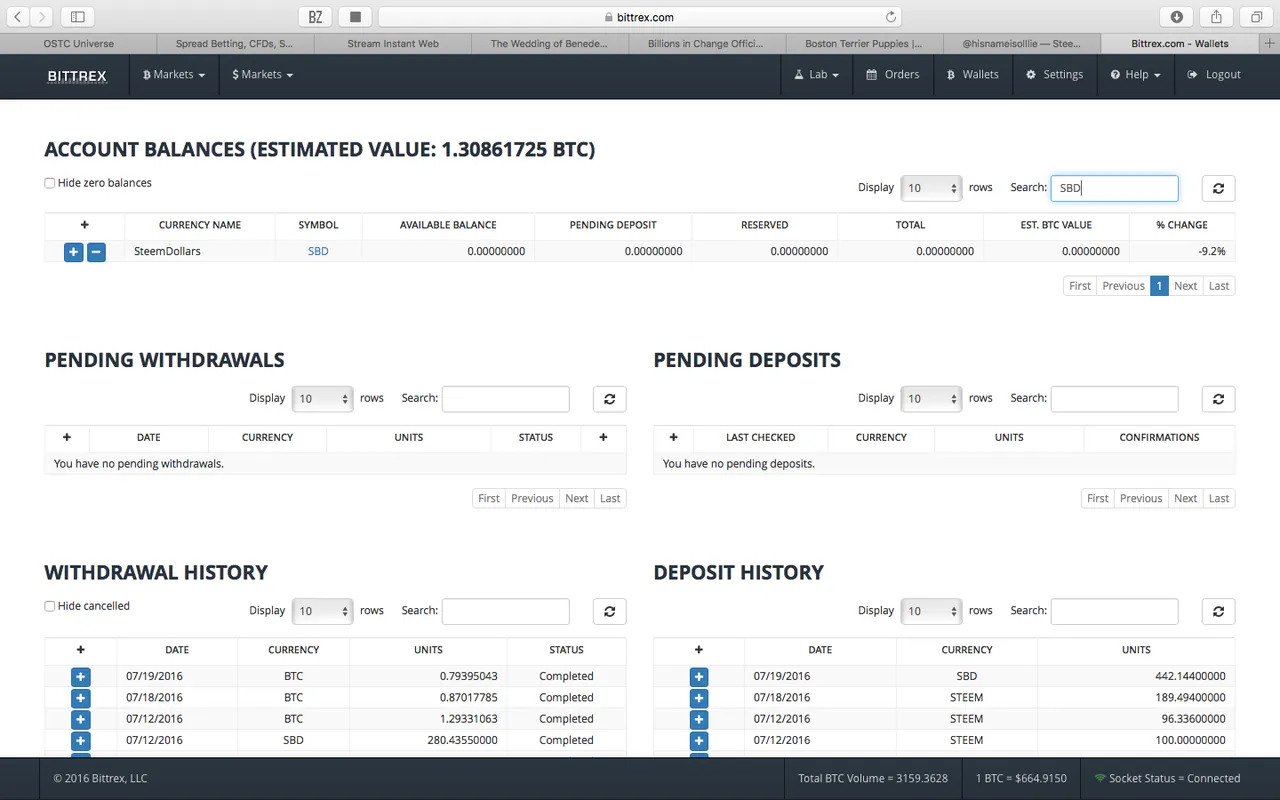
Task: Click the plus deposit button for SteemDollars
Action: pos(73,252)
